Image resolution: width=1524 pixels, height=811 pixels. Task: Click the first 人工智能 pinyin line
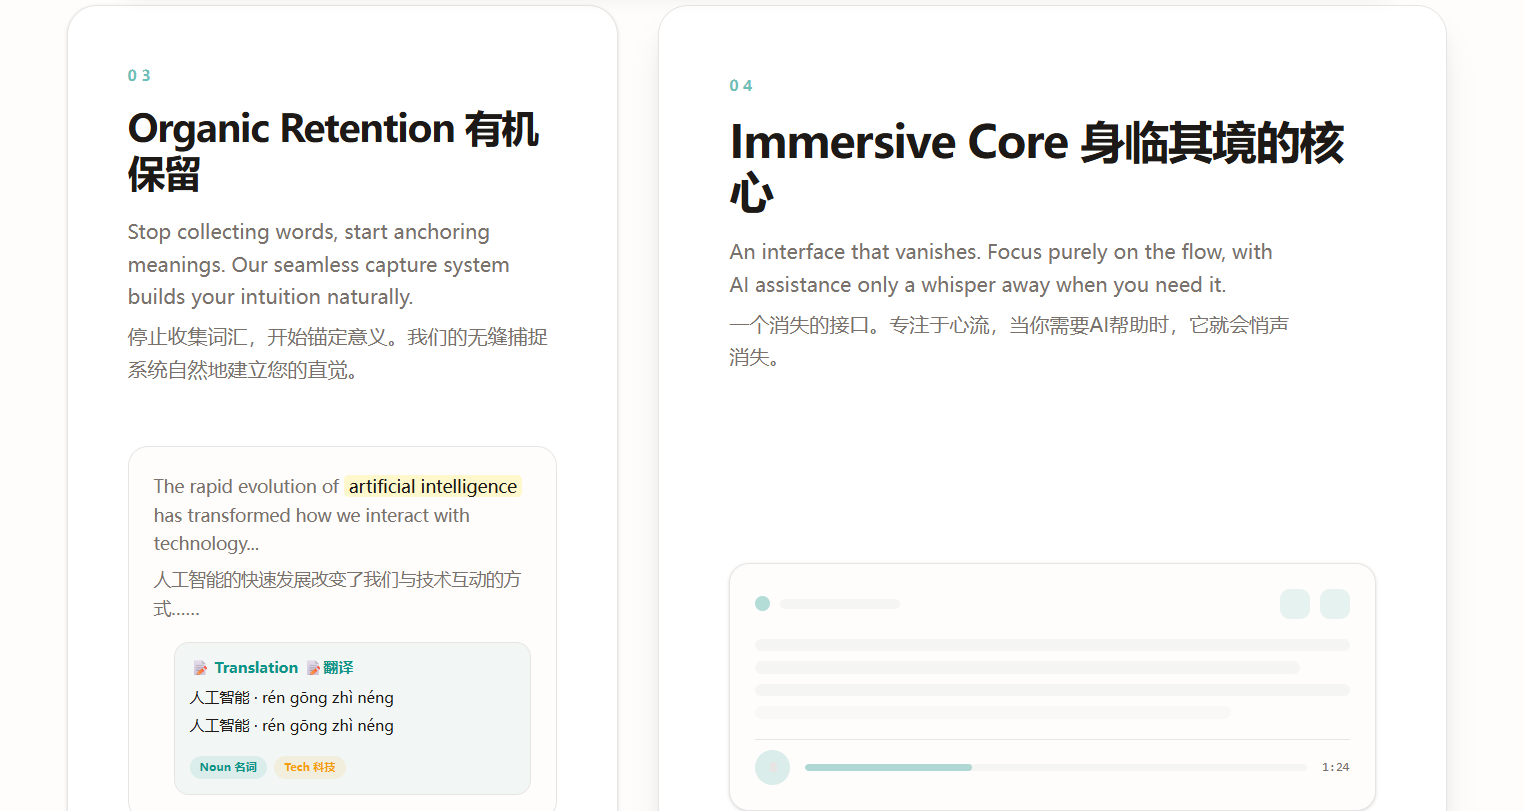[292, 698]
